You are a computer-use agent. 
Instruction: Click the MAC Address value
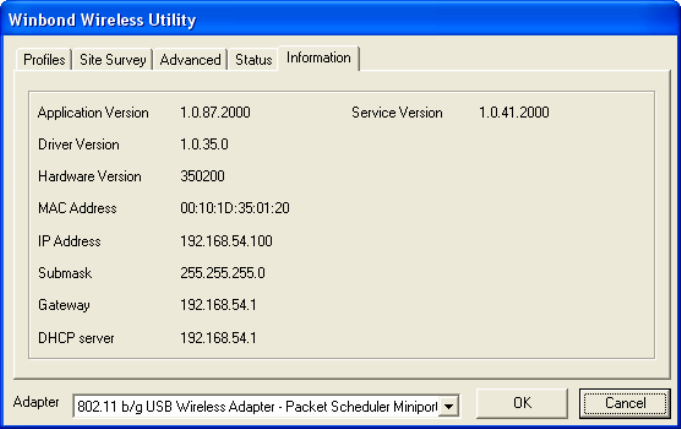pyautogui.click(x=235, y=209)
